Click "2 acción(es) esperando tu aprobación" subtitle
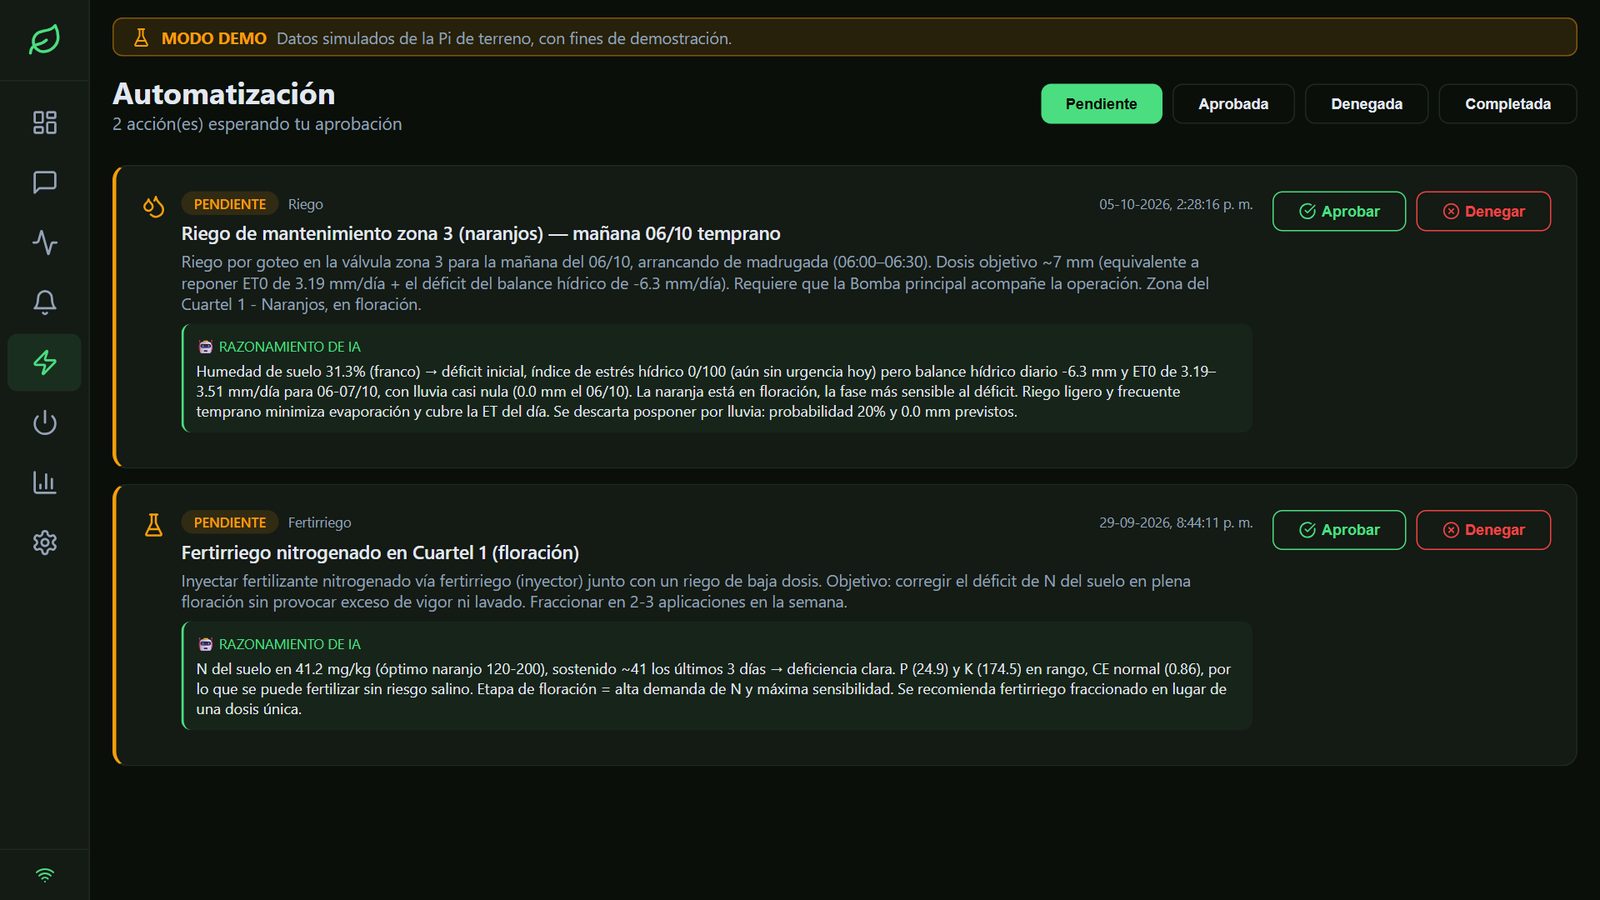 (257, 124)
